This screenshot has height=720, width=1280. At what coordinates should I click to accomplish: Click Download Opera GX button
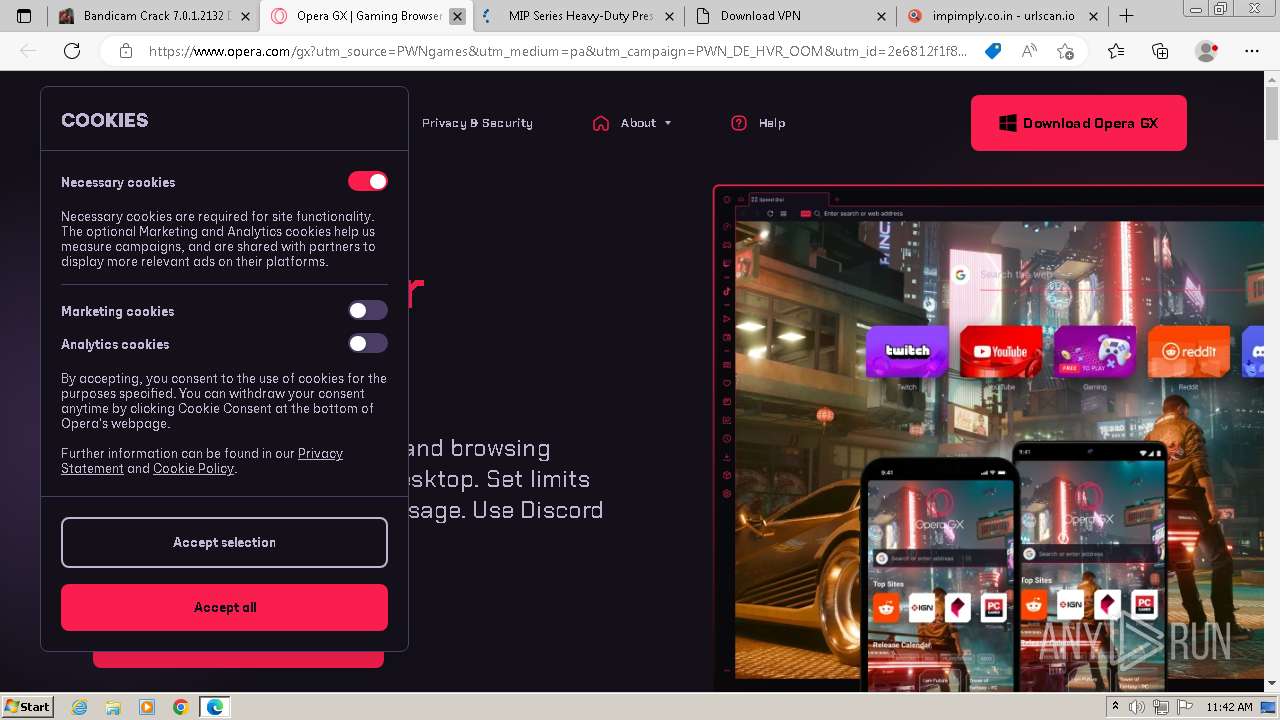coord(1078,123)
